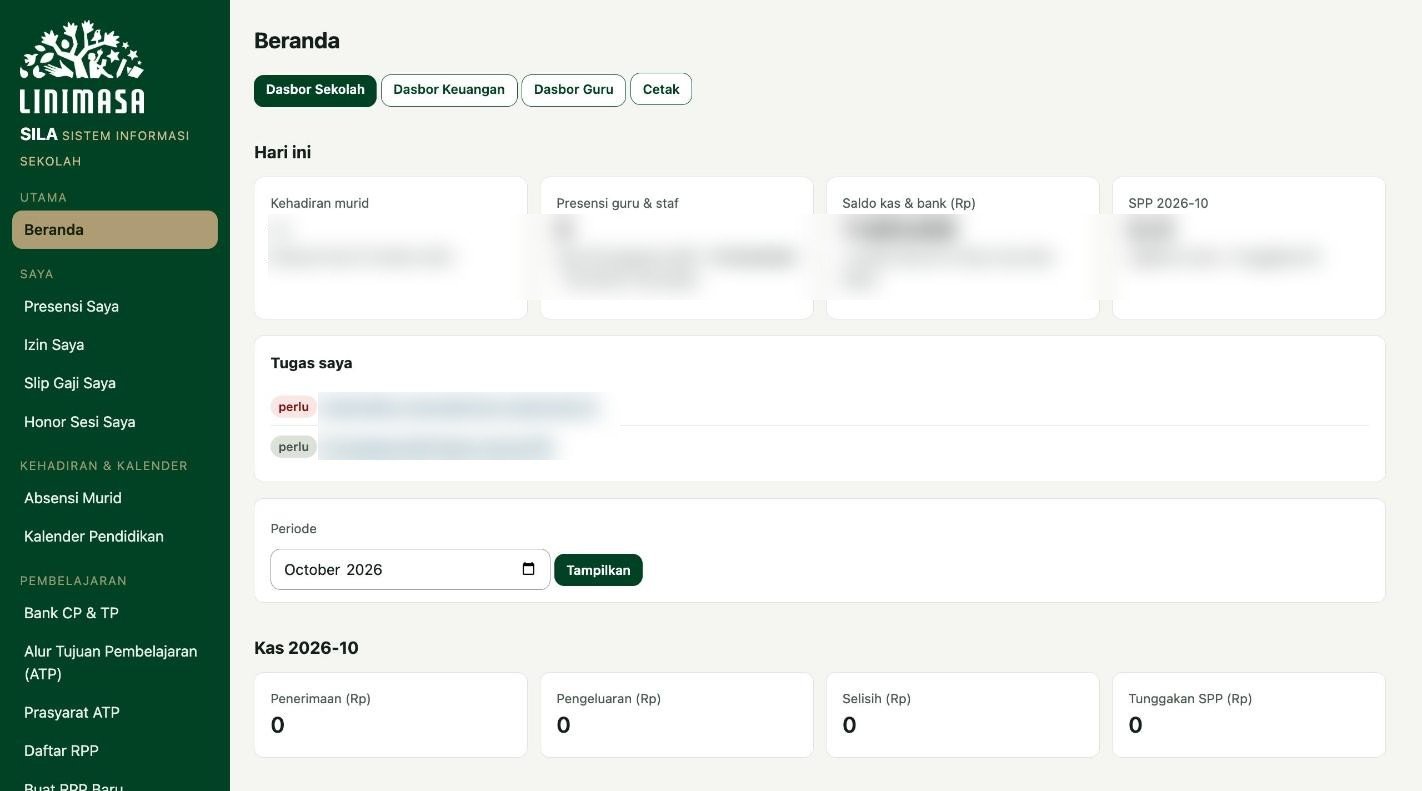
Task: Select the Dasbor Guru tab
Action: point(574,90)
